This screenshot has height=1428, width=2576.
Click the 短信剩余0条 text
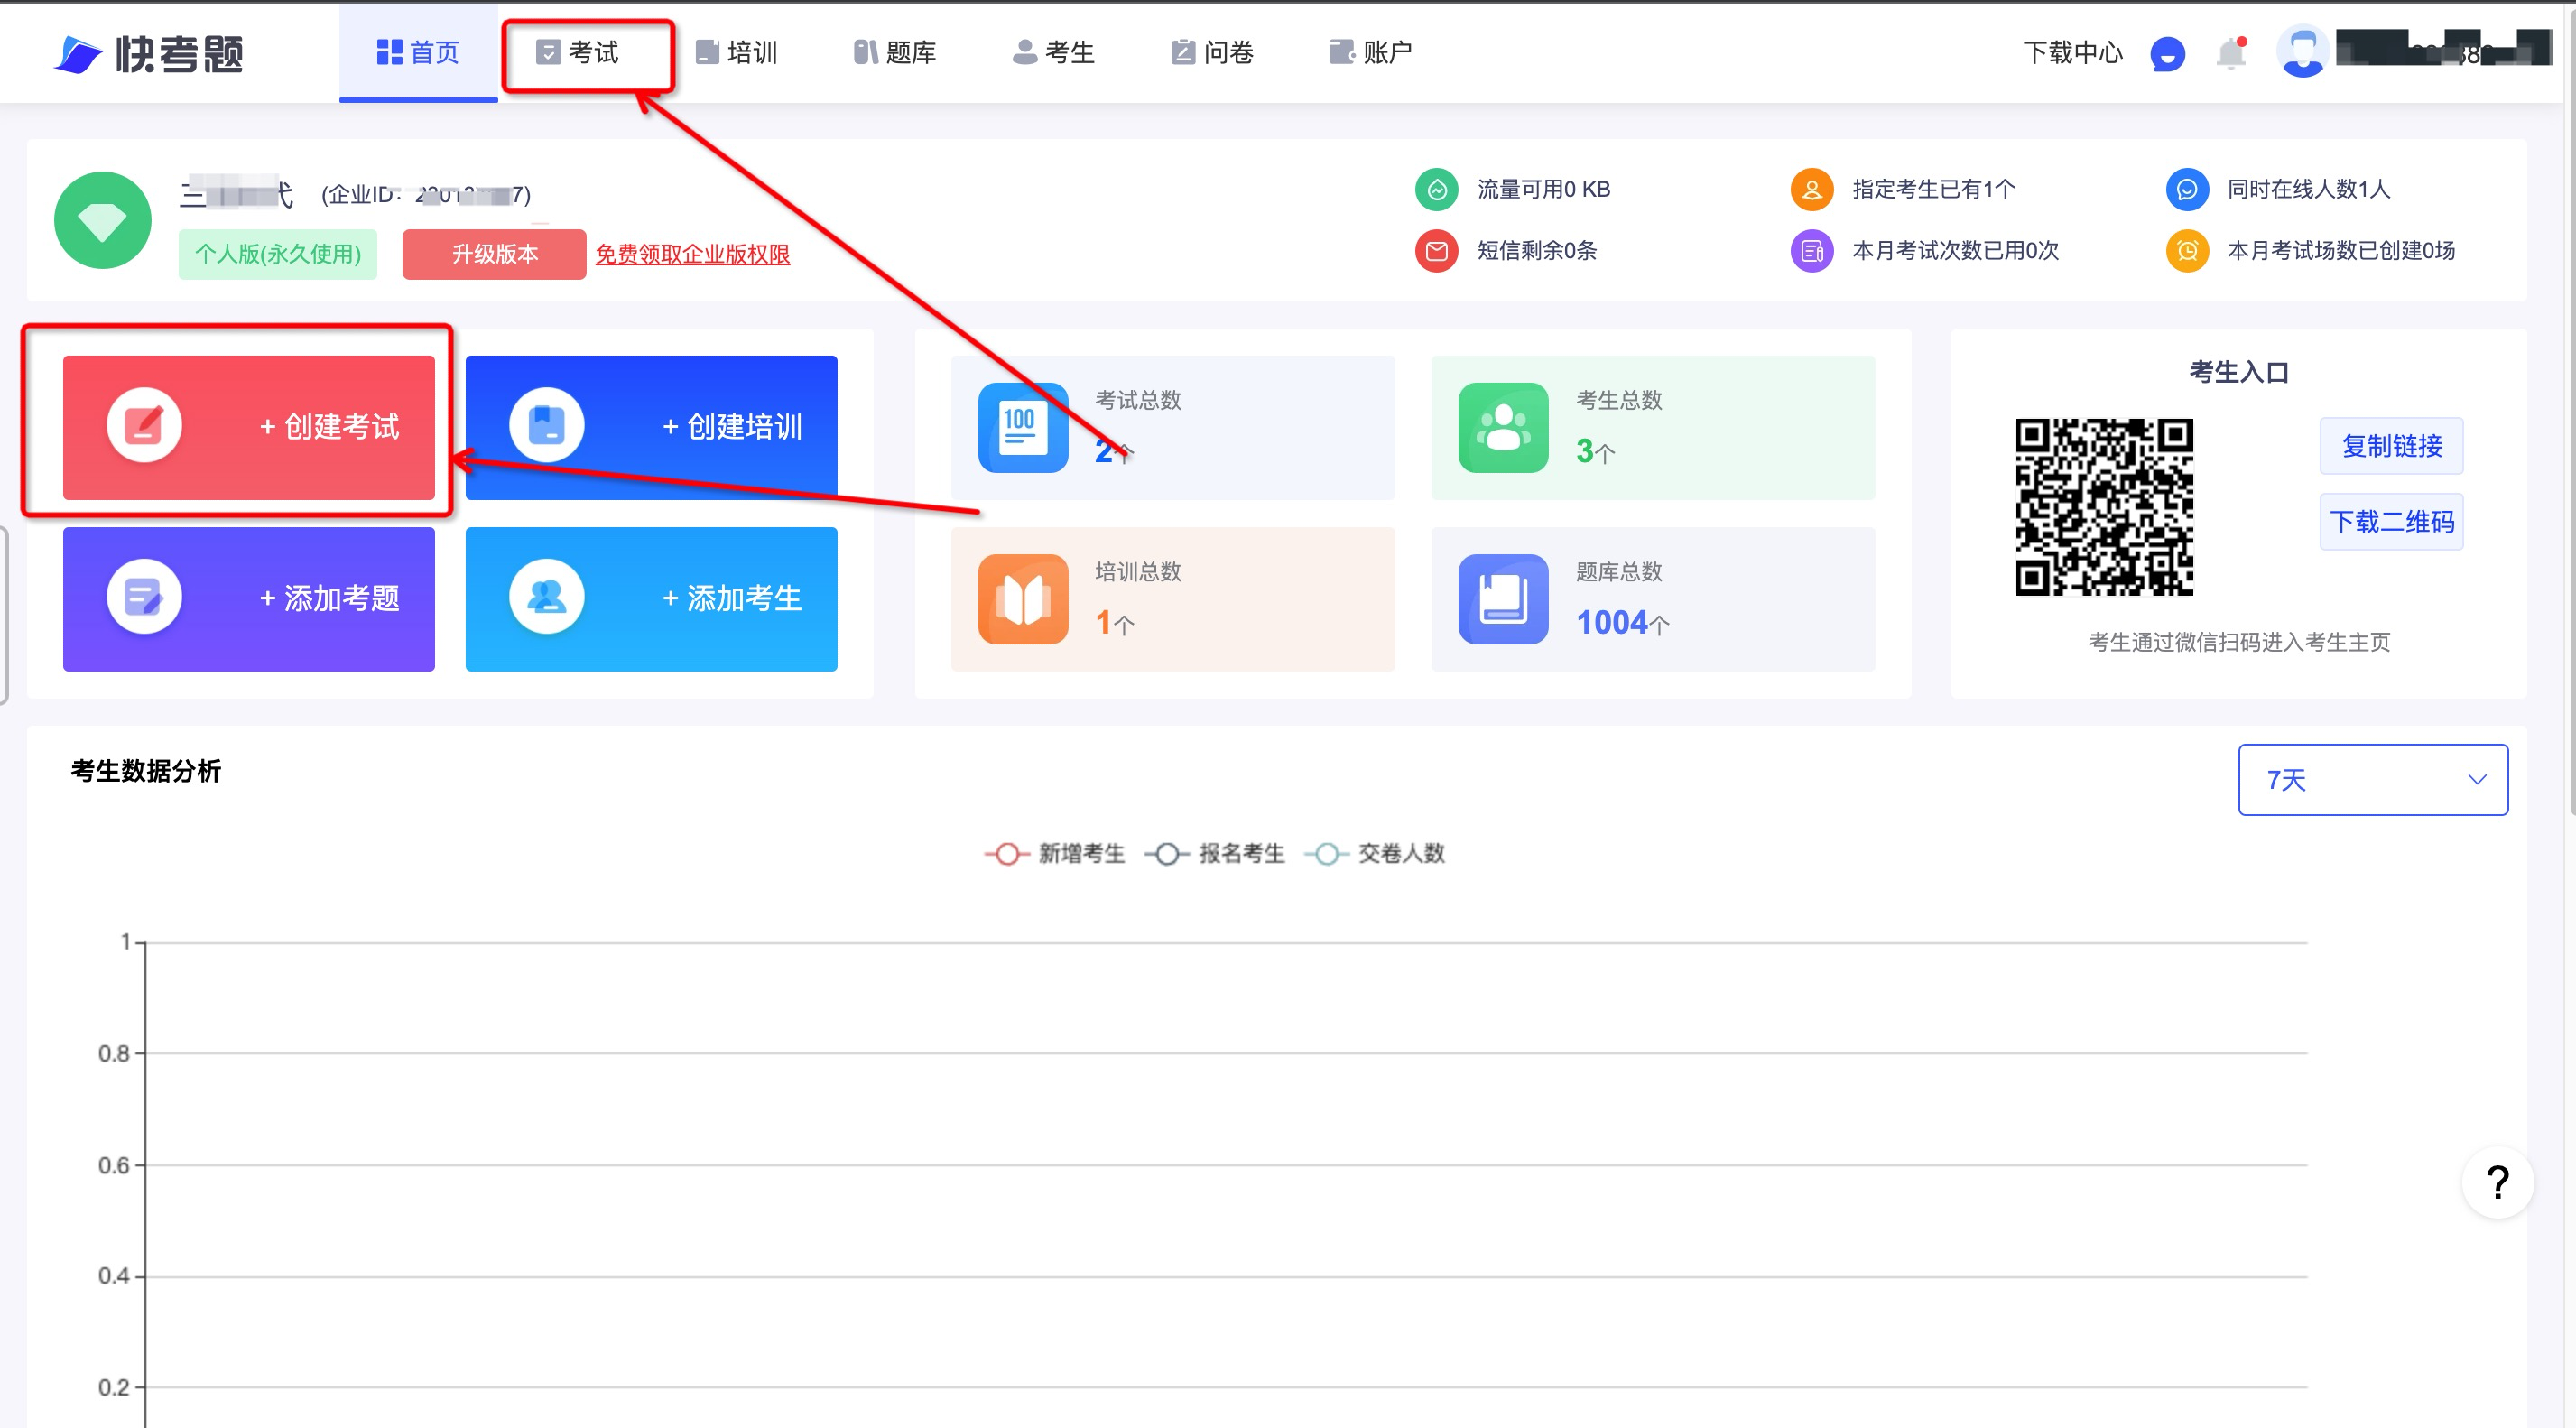click(x=1536, y=250)
